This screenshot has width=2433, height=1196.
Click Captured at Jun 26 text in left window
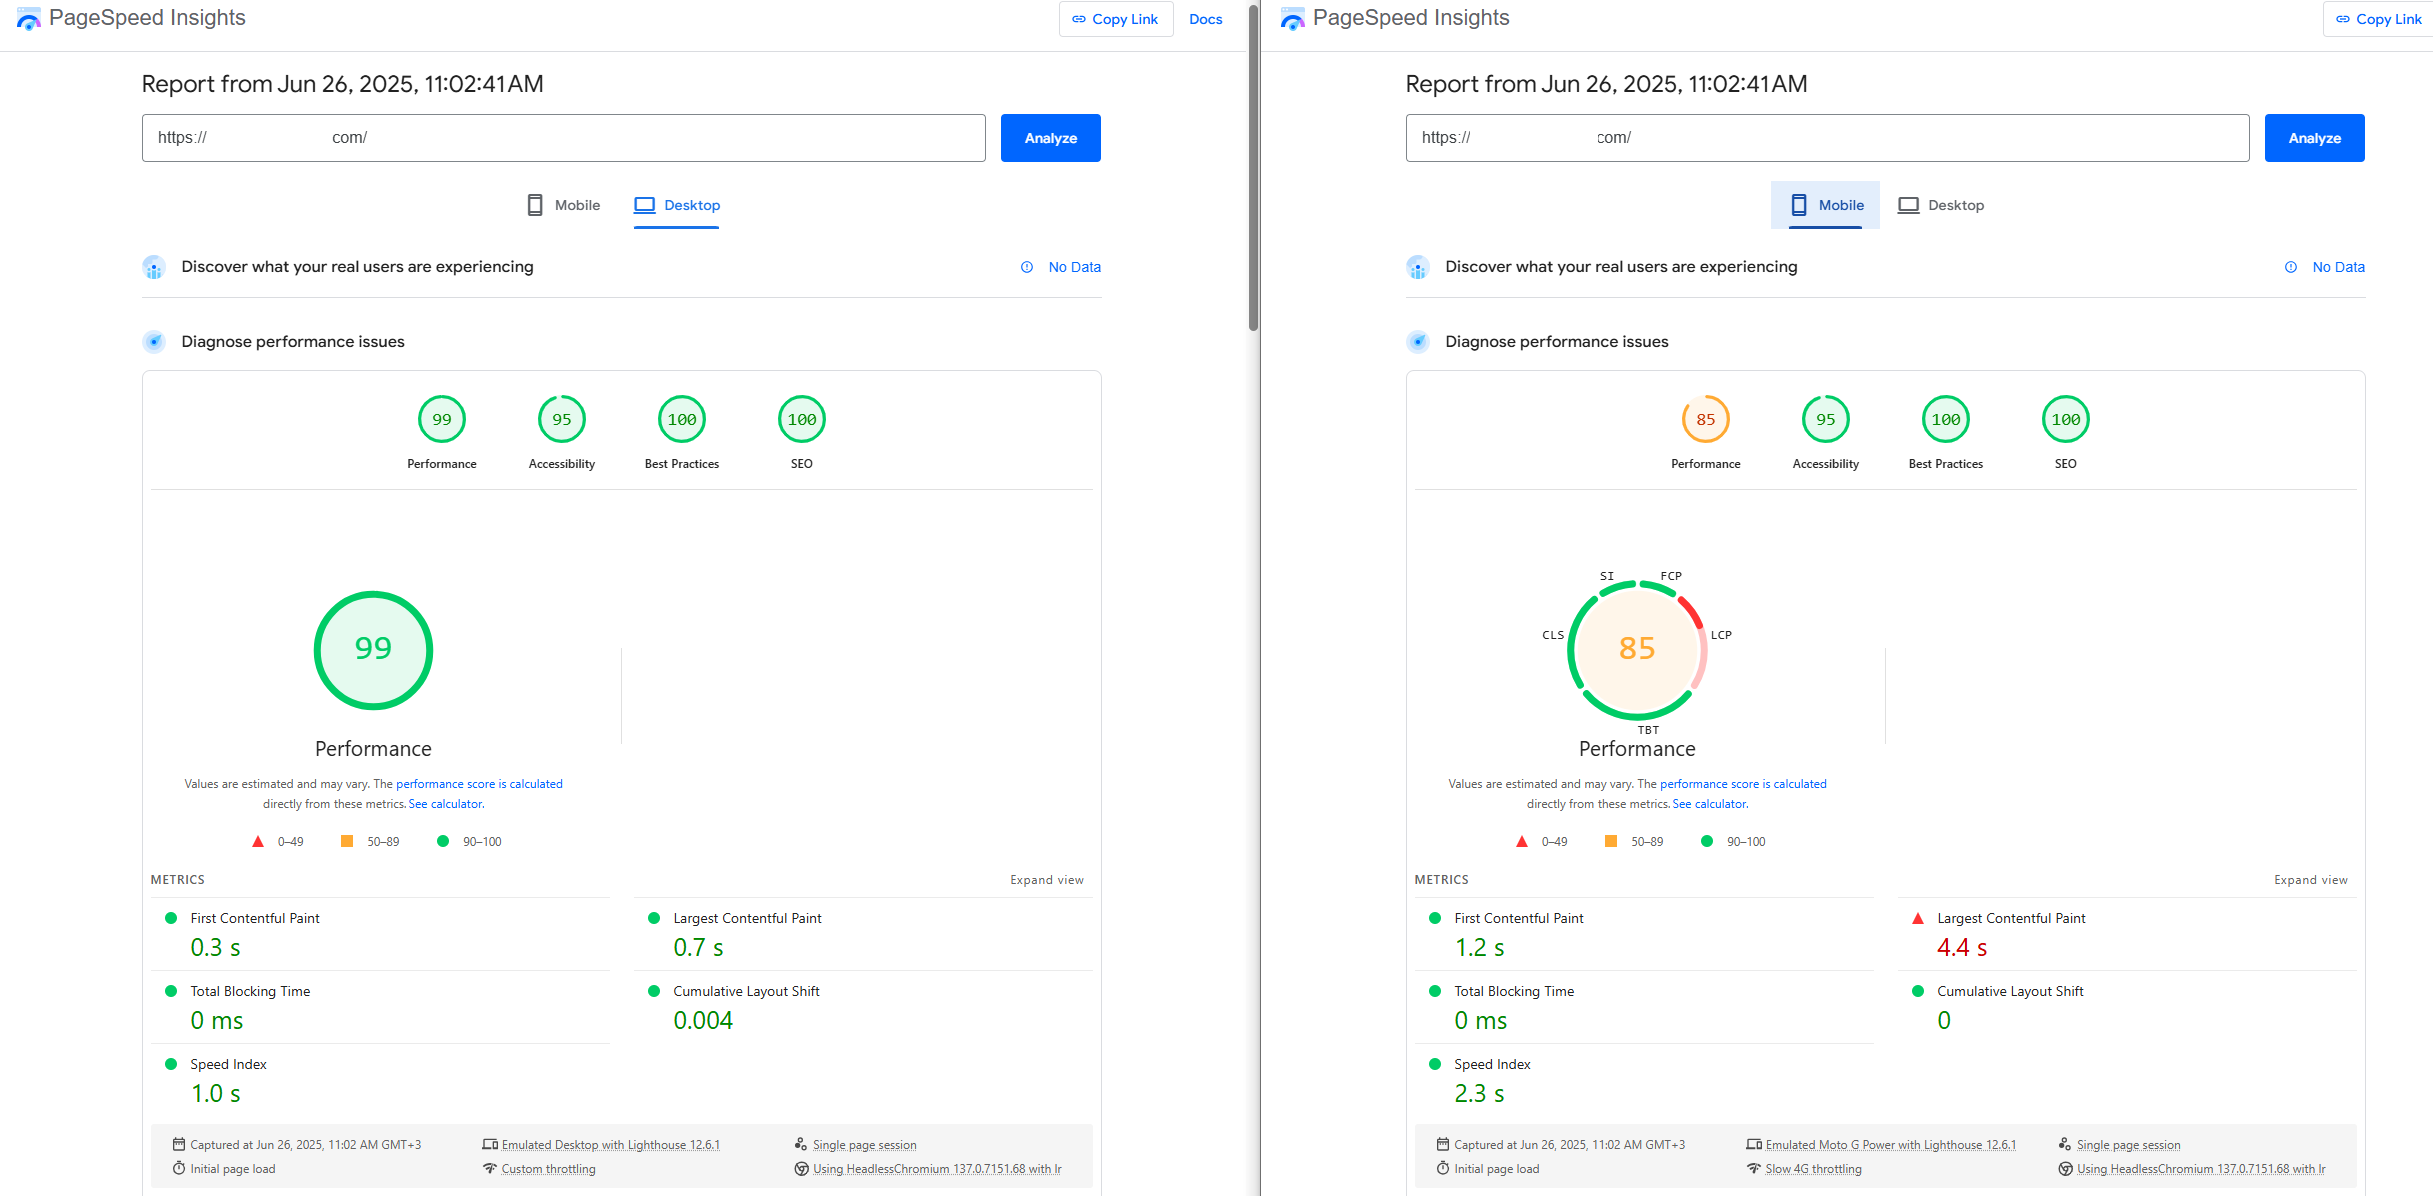[x=305, y=1145]
